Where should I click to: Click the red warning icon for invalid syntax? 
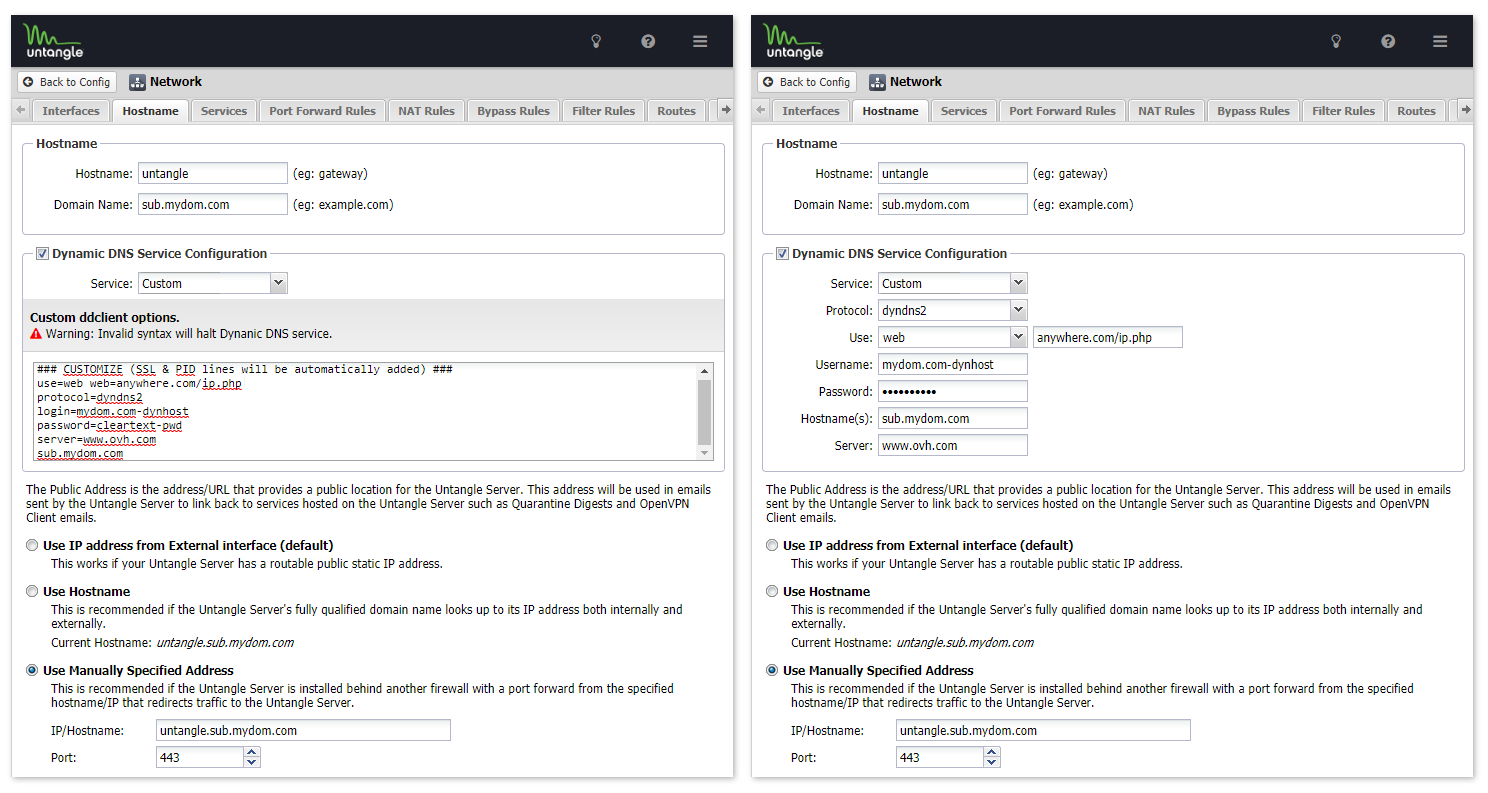[36, 334]
